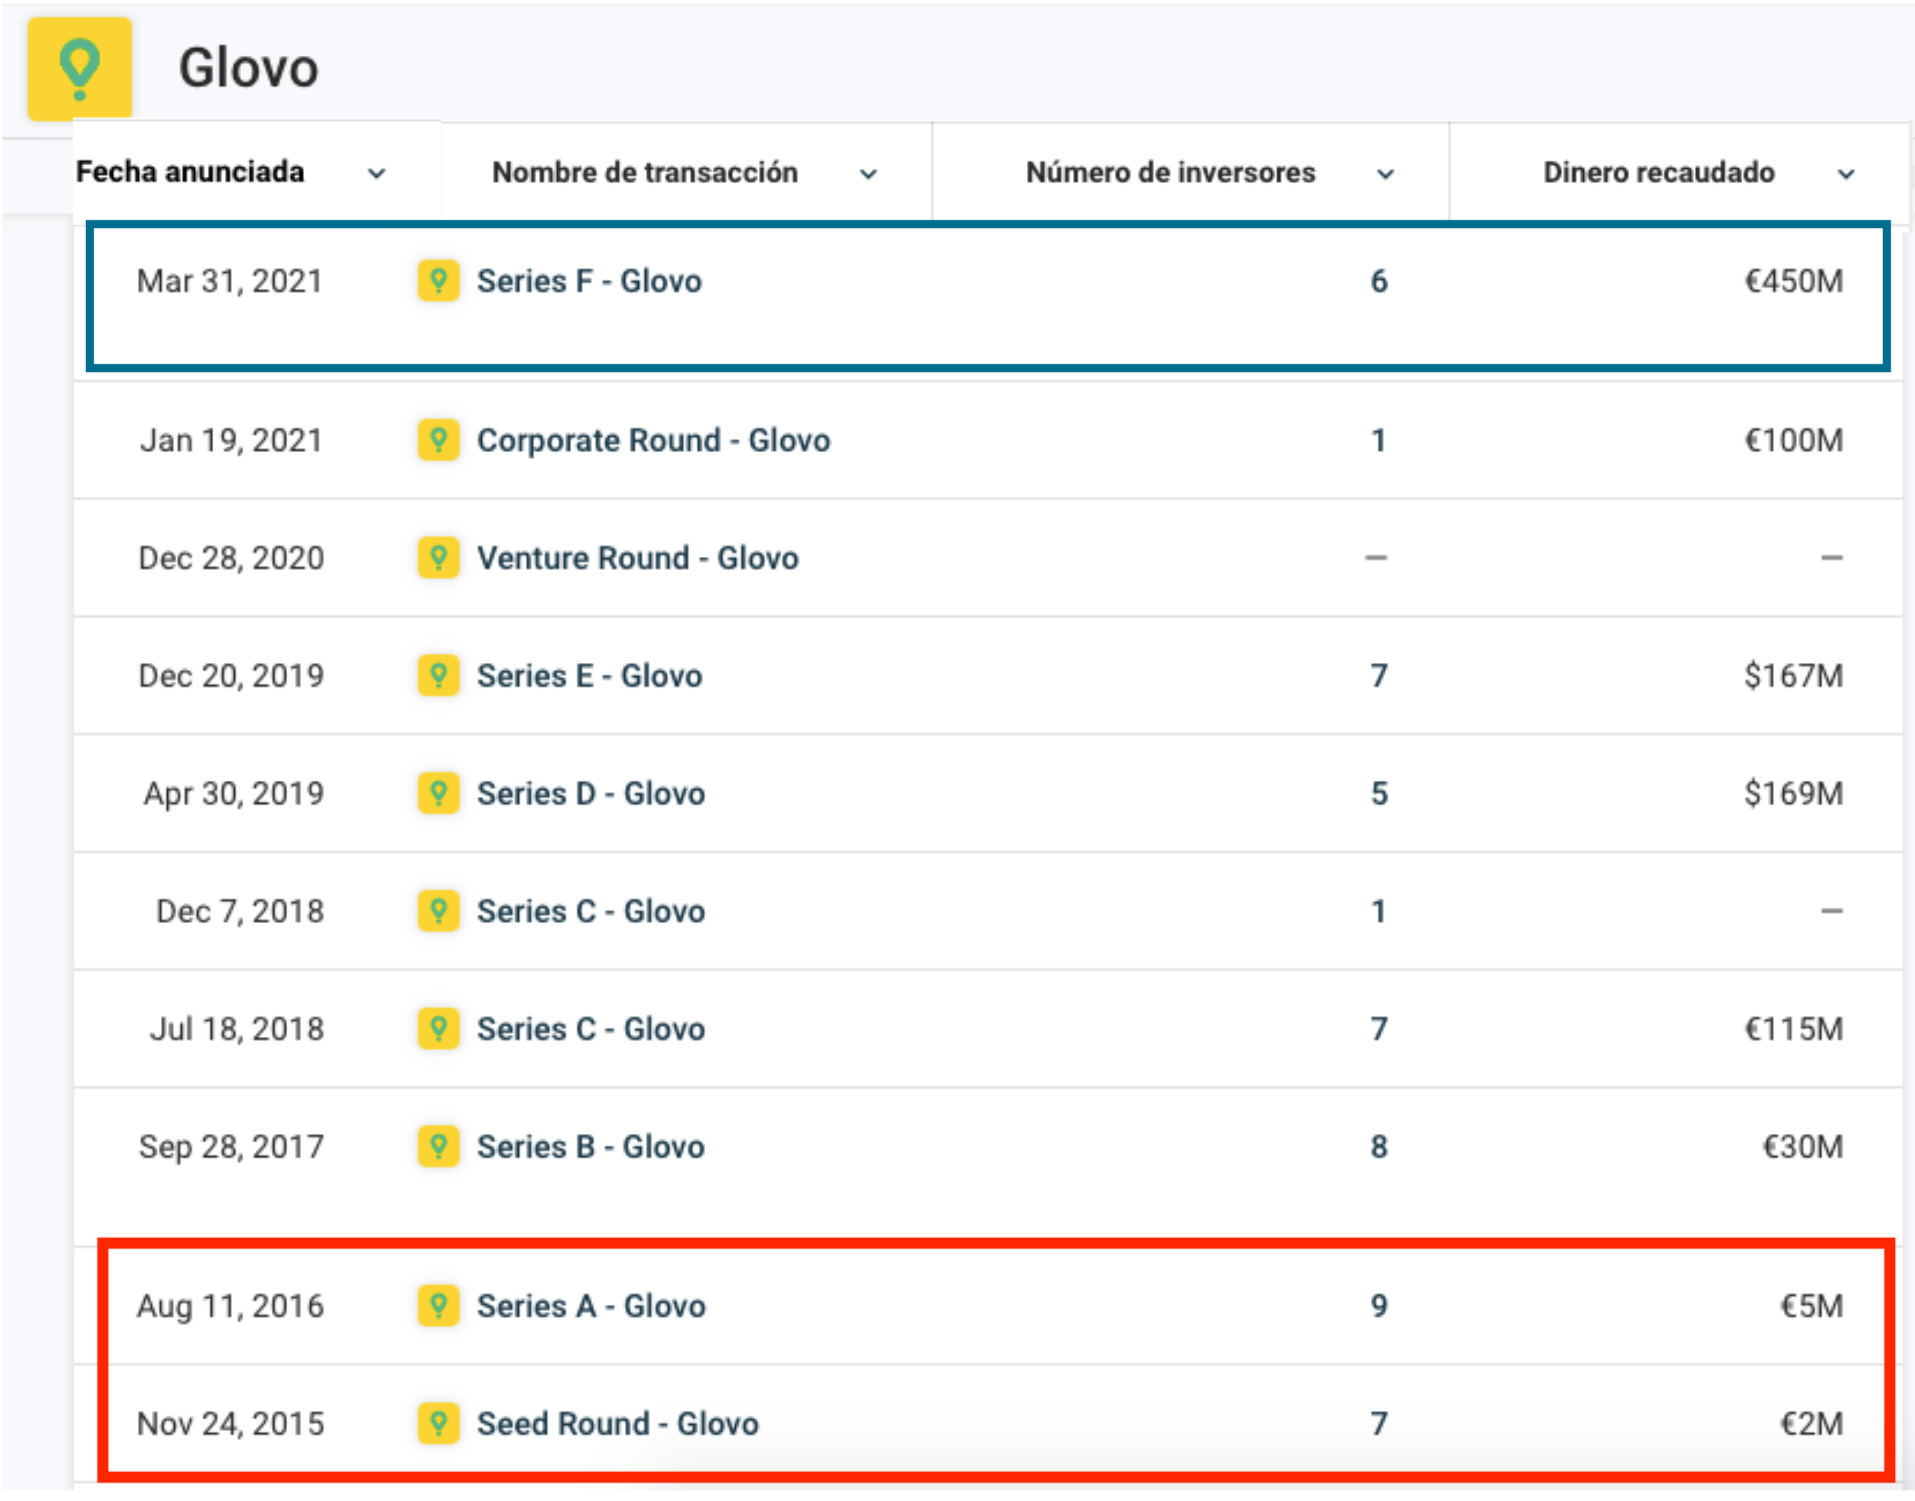This screenshot has width=1915, height=1501.
Task: Click investor count 1 for Corporate Round
Action: [x=1379, y=440]
